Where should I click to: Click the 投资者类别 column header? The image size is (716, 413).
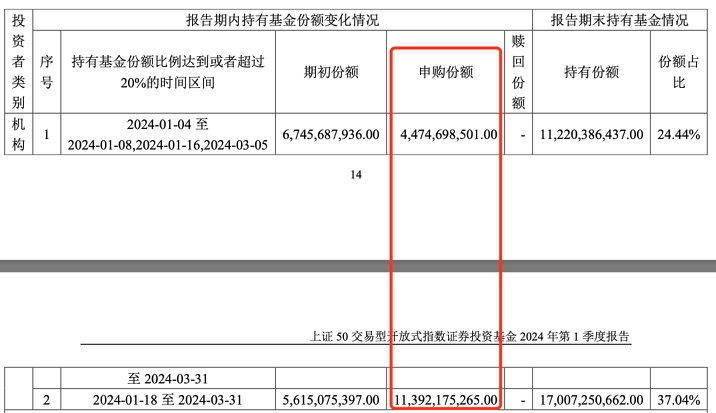18,62
